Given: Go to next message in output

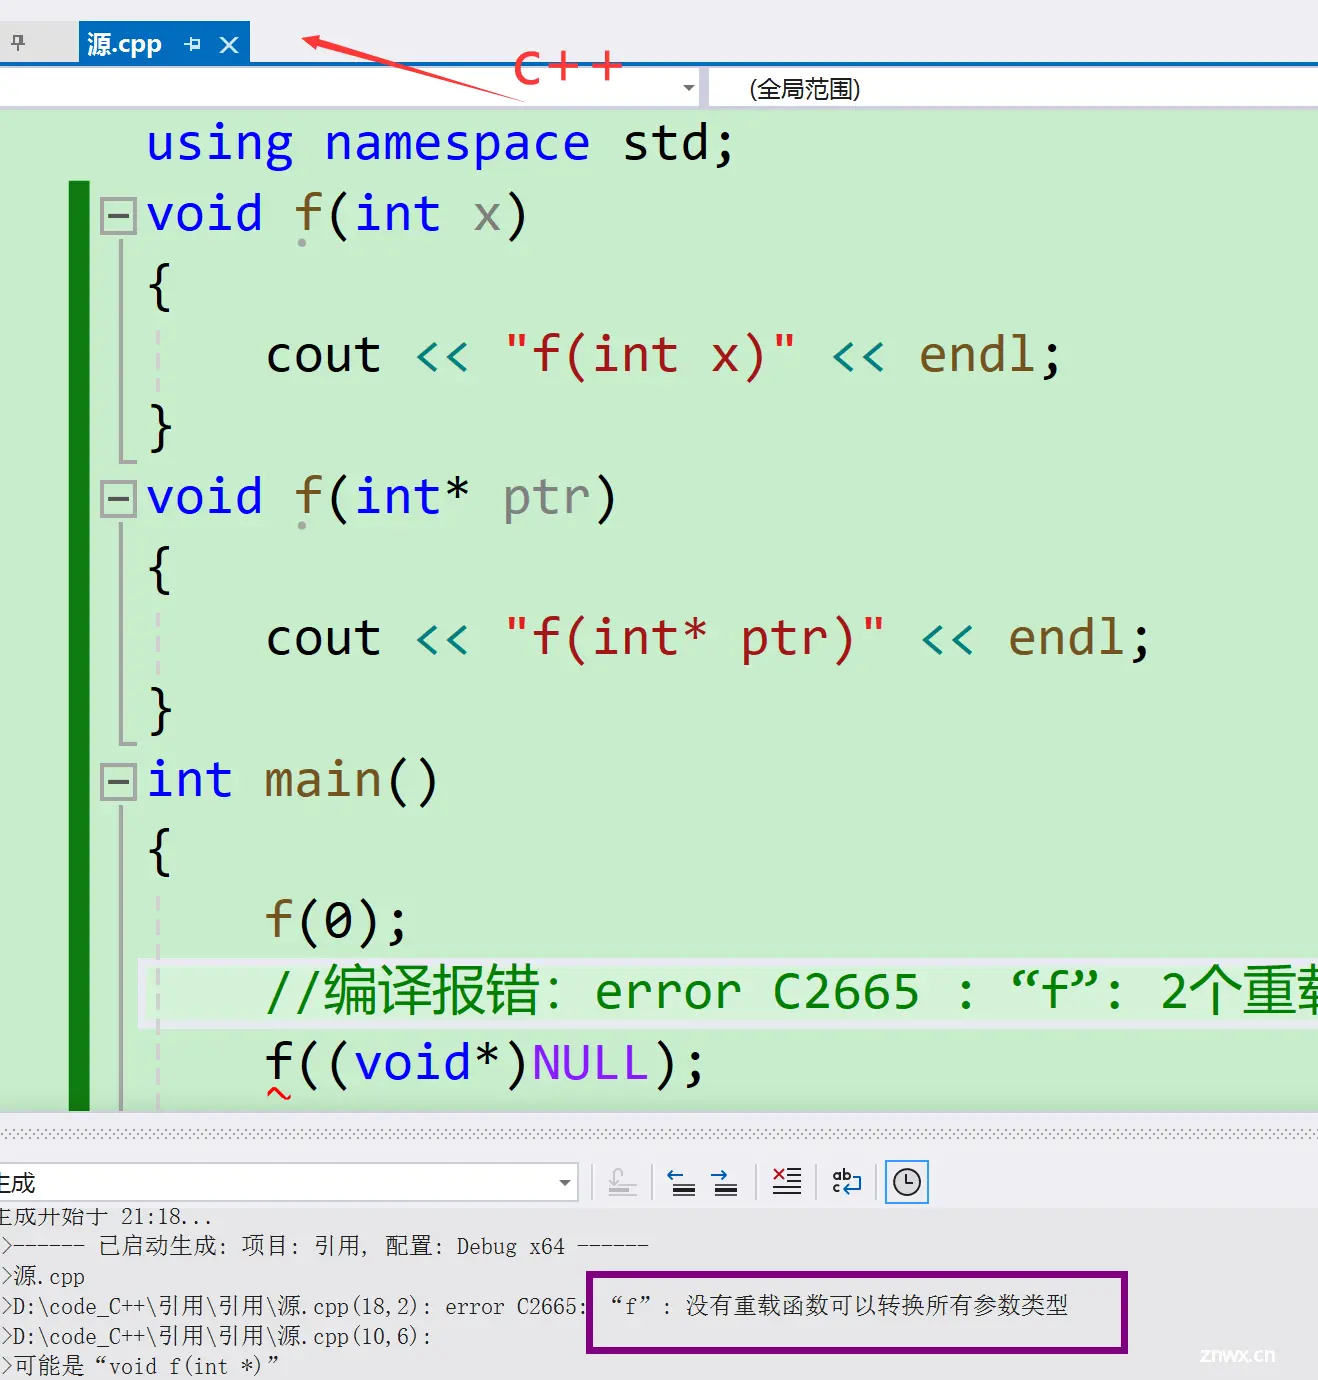Looking at the screenshot, I should pyautogui.click(x=725, y=1182).
